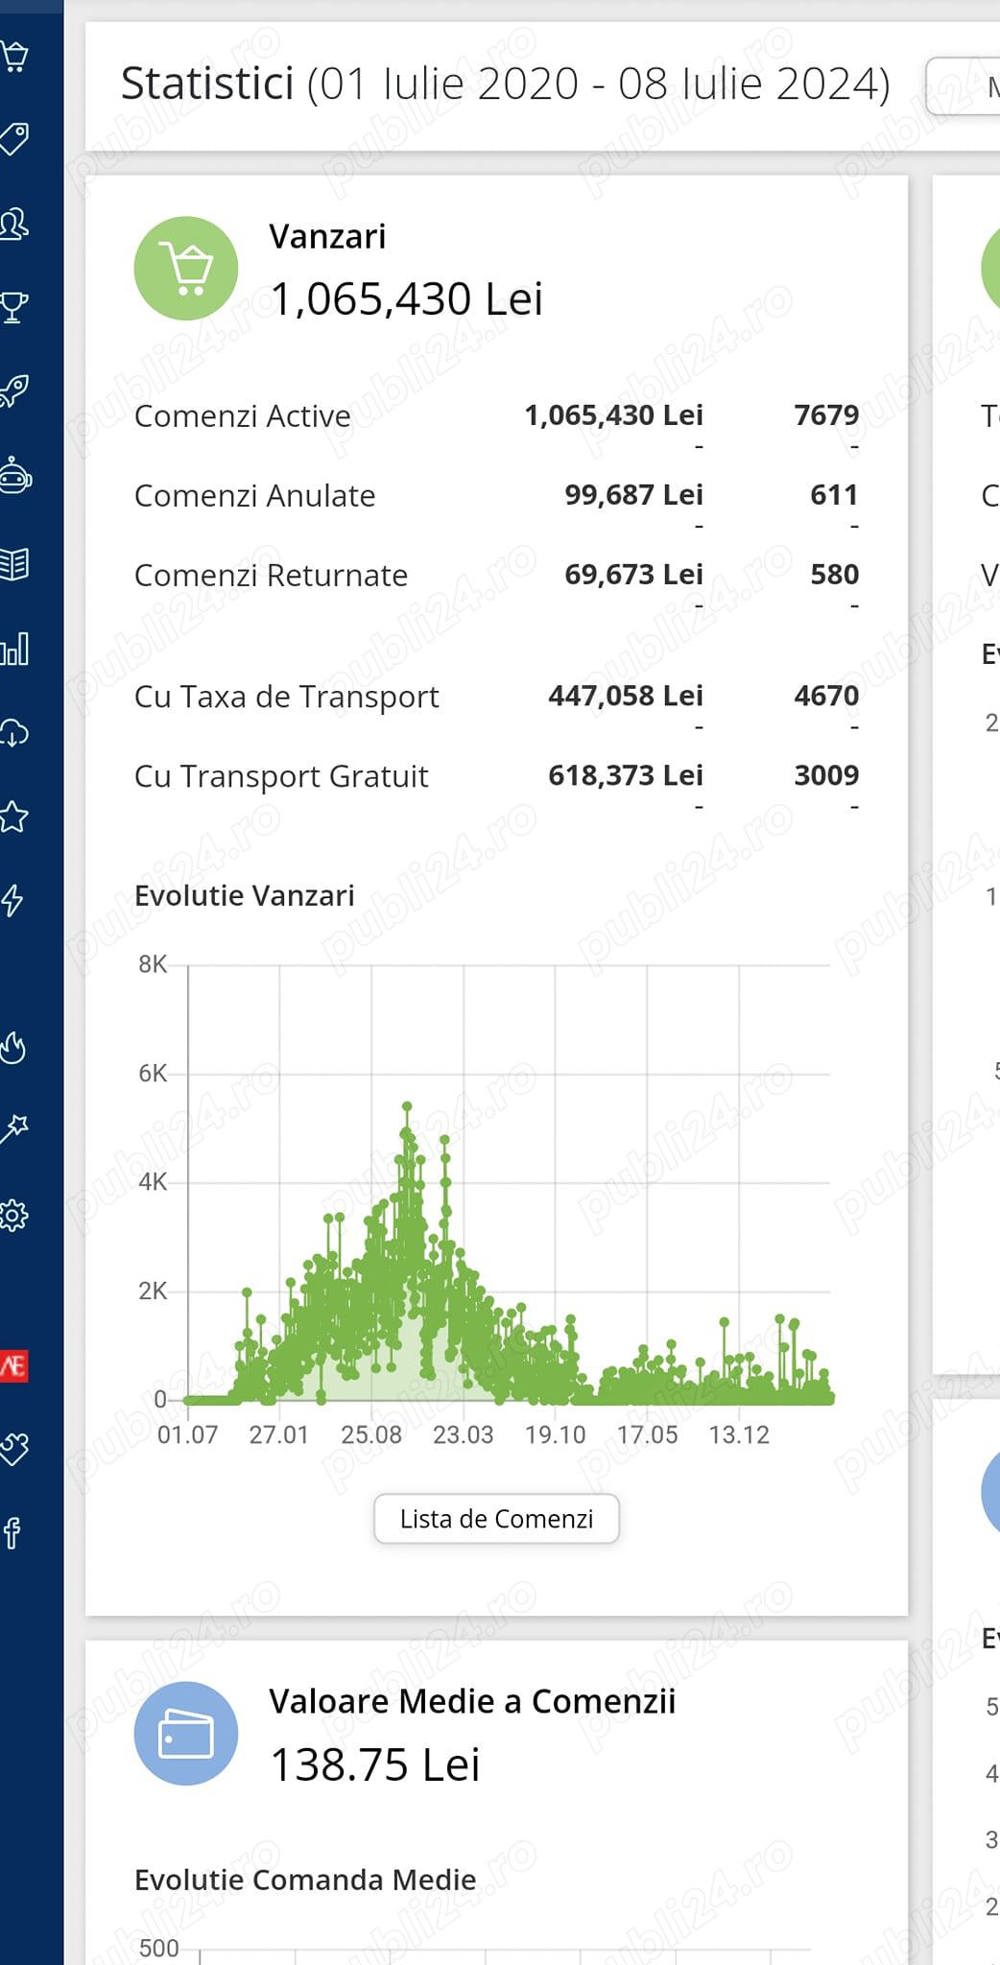Image resolution: width=1000 pixels, height=1965 pixels.
Task: Click the green Vanzari cart circle icon
Action: click(x=186, y=268)
